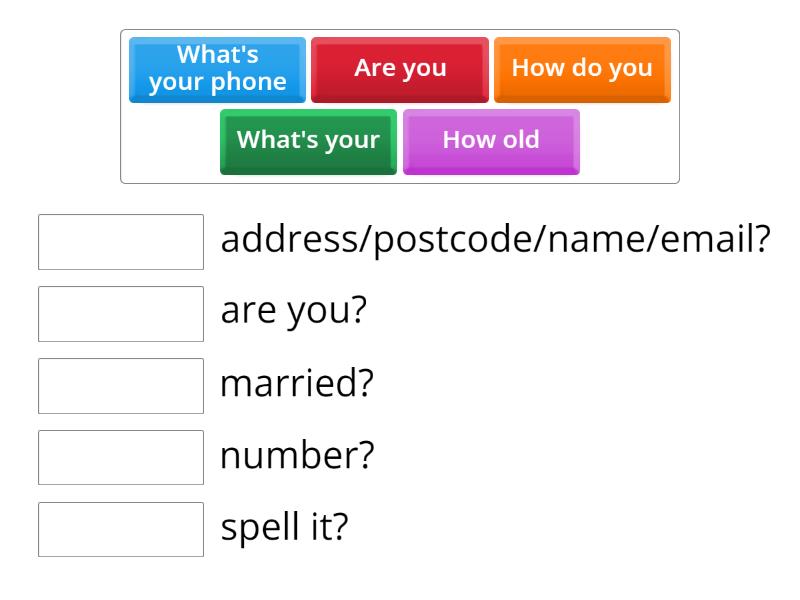The width and height of the screenshot is (800, 600).
Task: Select the blank box next to "are you?"
Action: (x=121, y=314)
